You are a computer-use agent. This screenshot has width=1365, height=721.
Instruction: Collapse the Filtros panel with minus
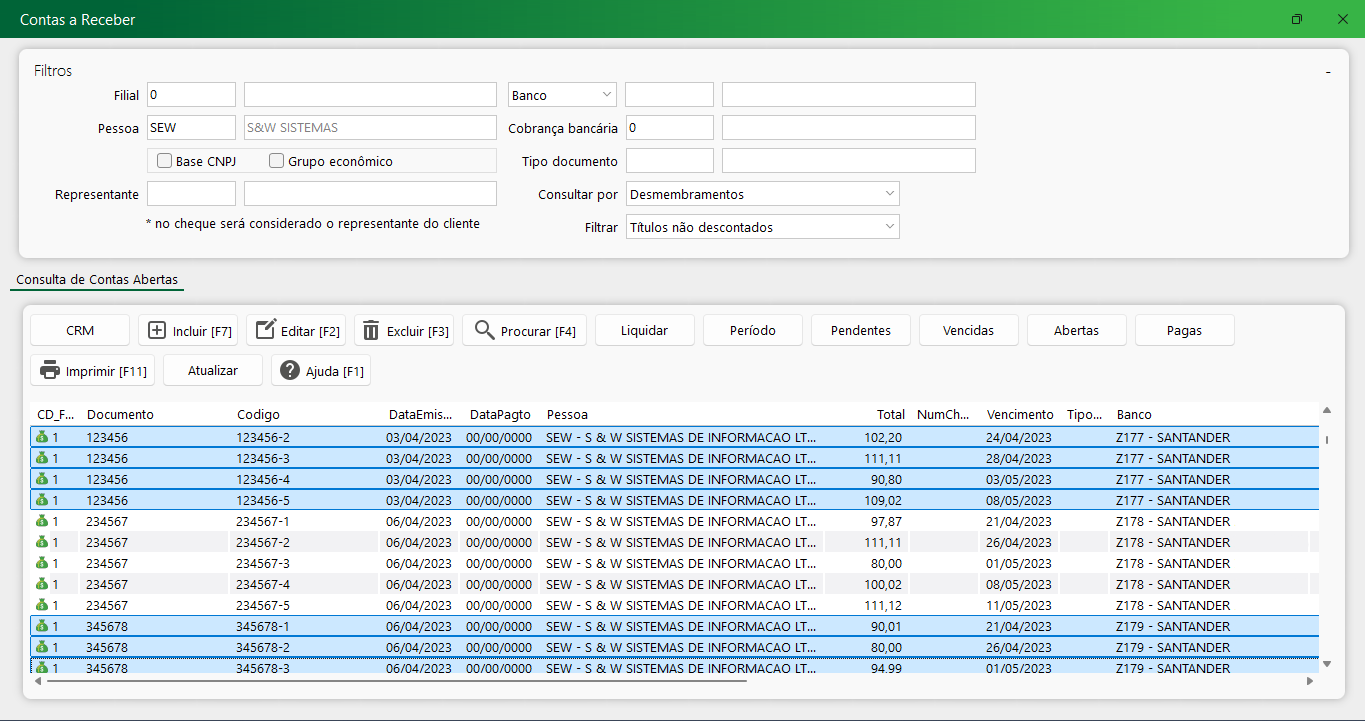[1327, 72]
